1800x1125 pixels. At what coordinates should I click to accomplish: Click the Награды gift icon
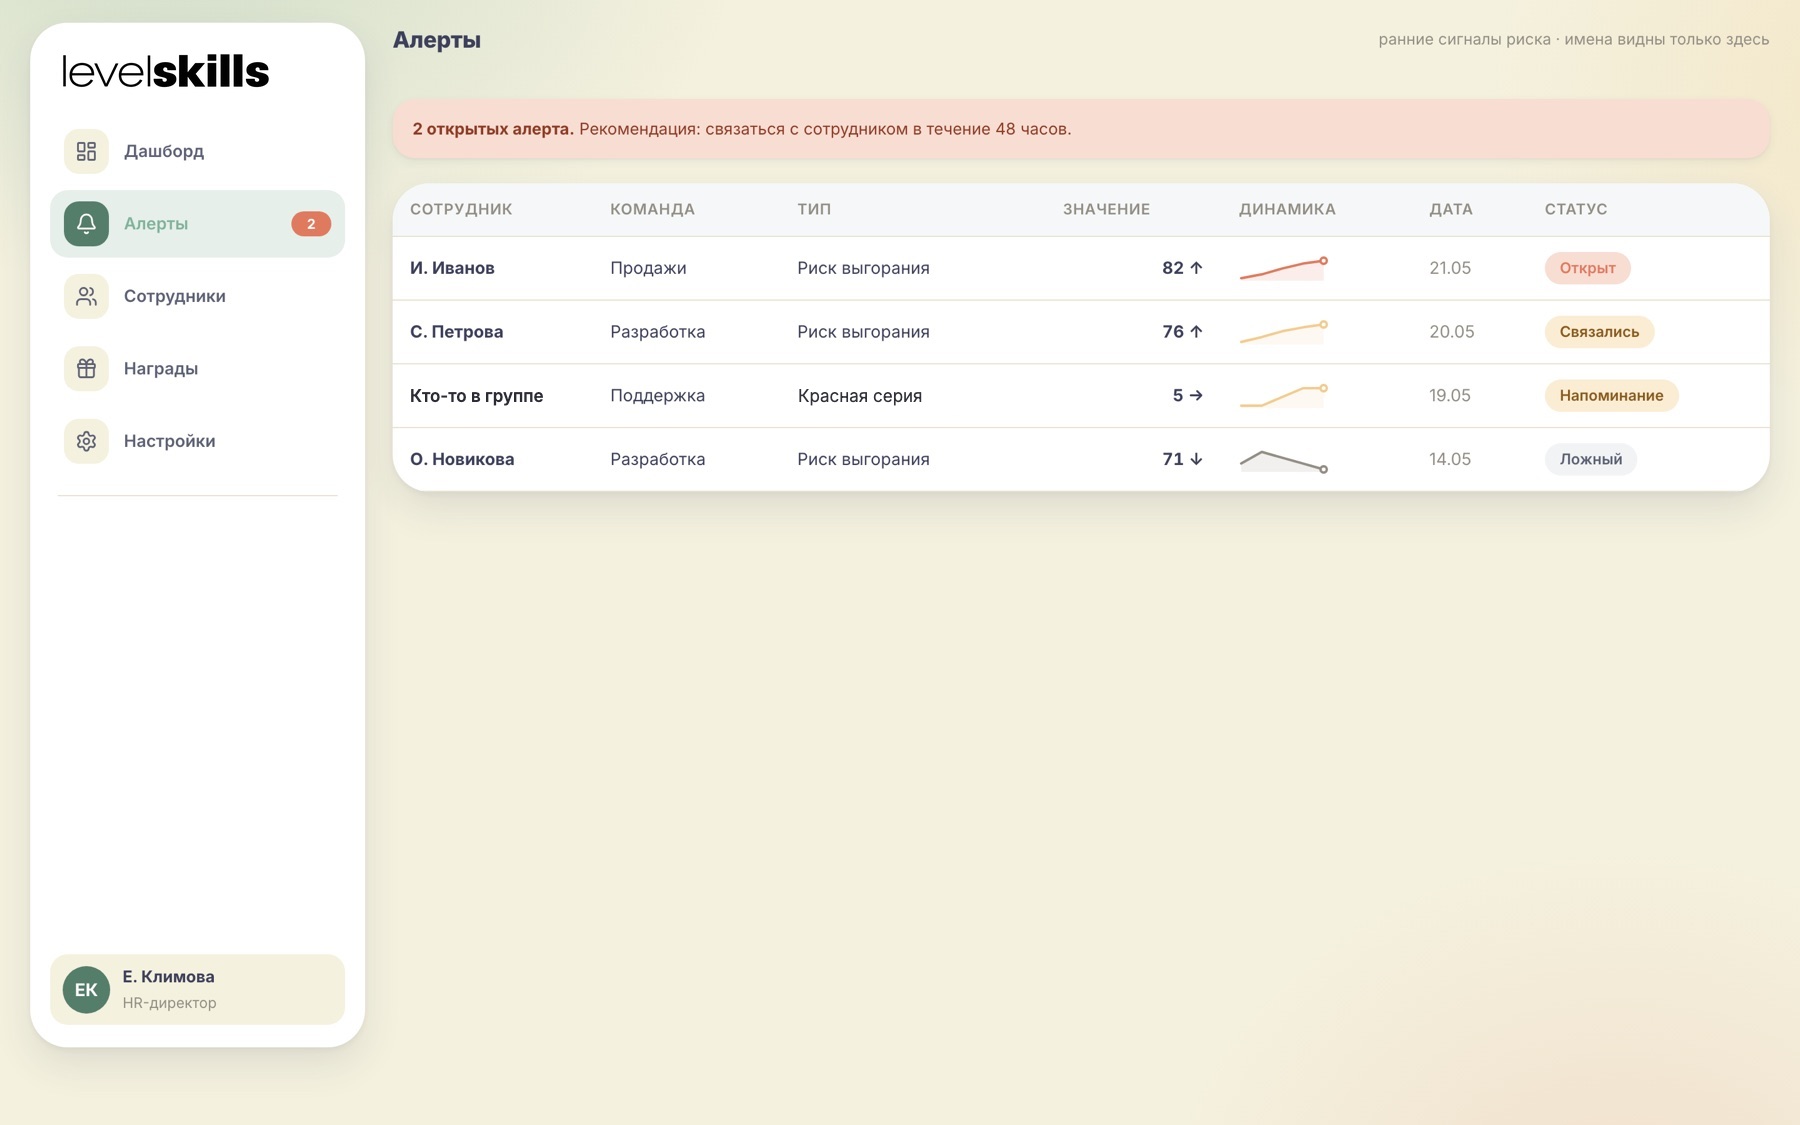tap(86, 369)
